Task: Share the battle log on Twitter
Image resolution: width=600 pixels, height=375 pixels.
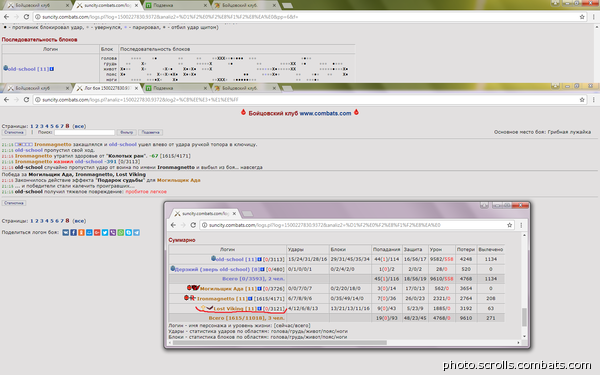Action: pyautogui.click(x=105, y=232)
